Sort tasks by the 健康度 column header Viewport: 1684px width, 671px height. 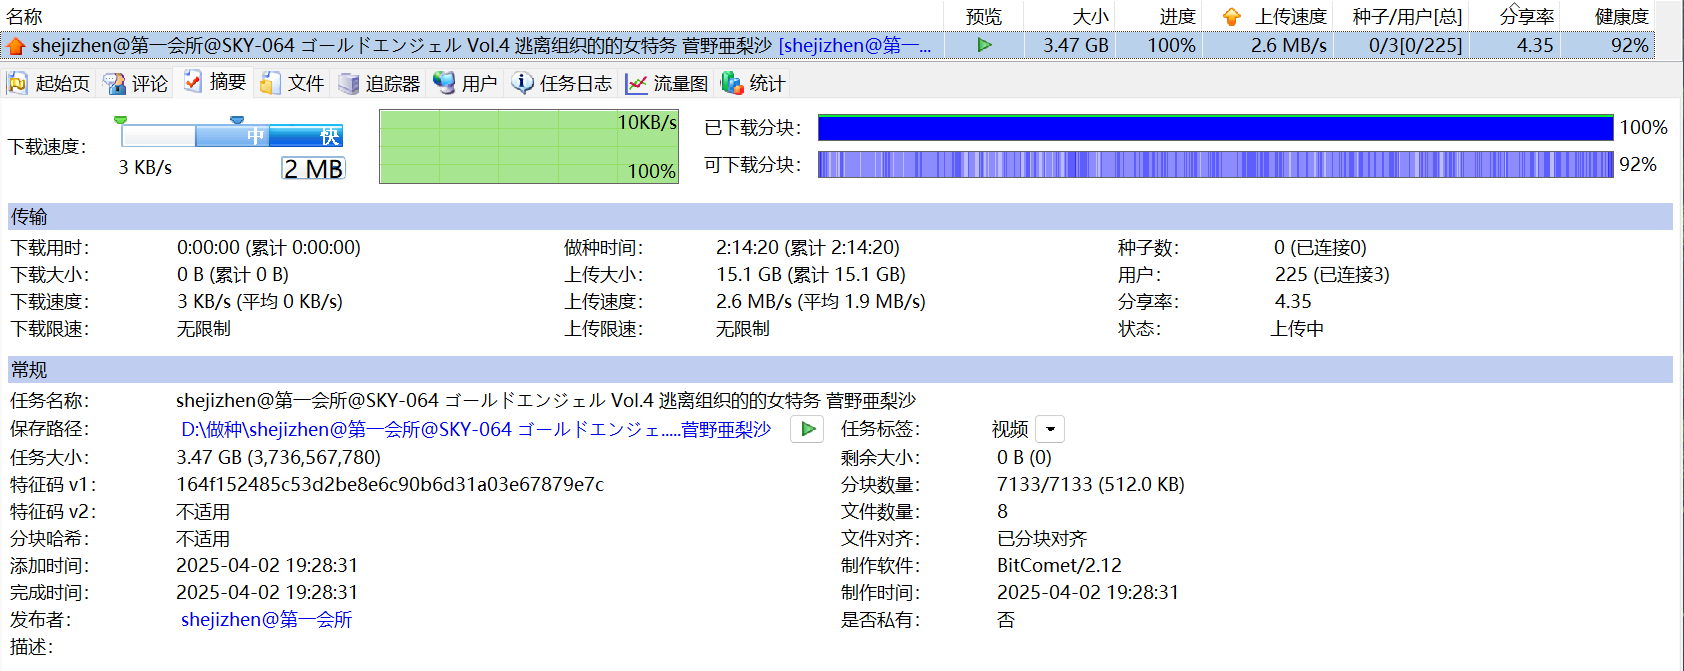[x=1621, y=16]
